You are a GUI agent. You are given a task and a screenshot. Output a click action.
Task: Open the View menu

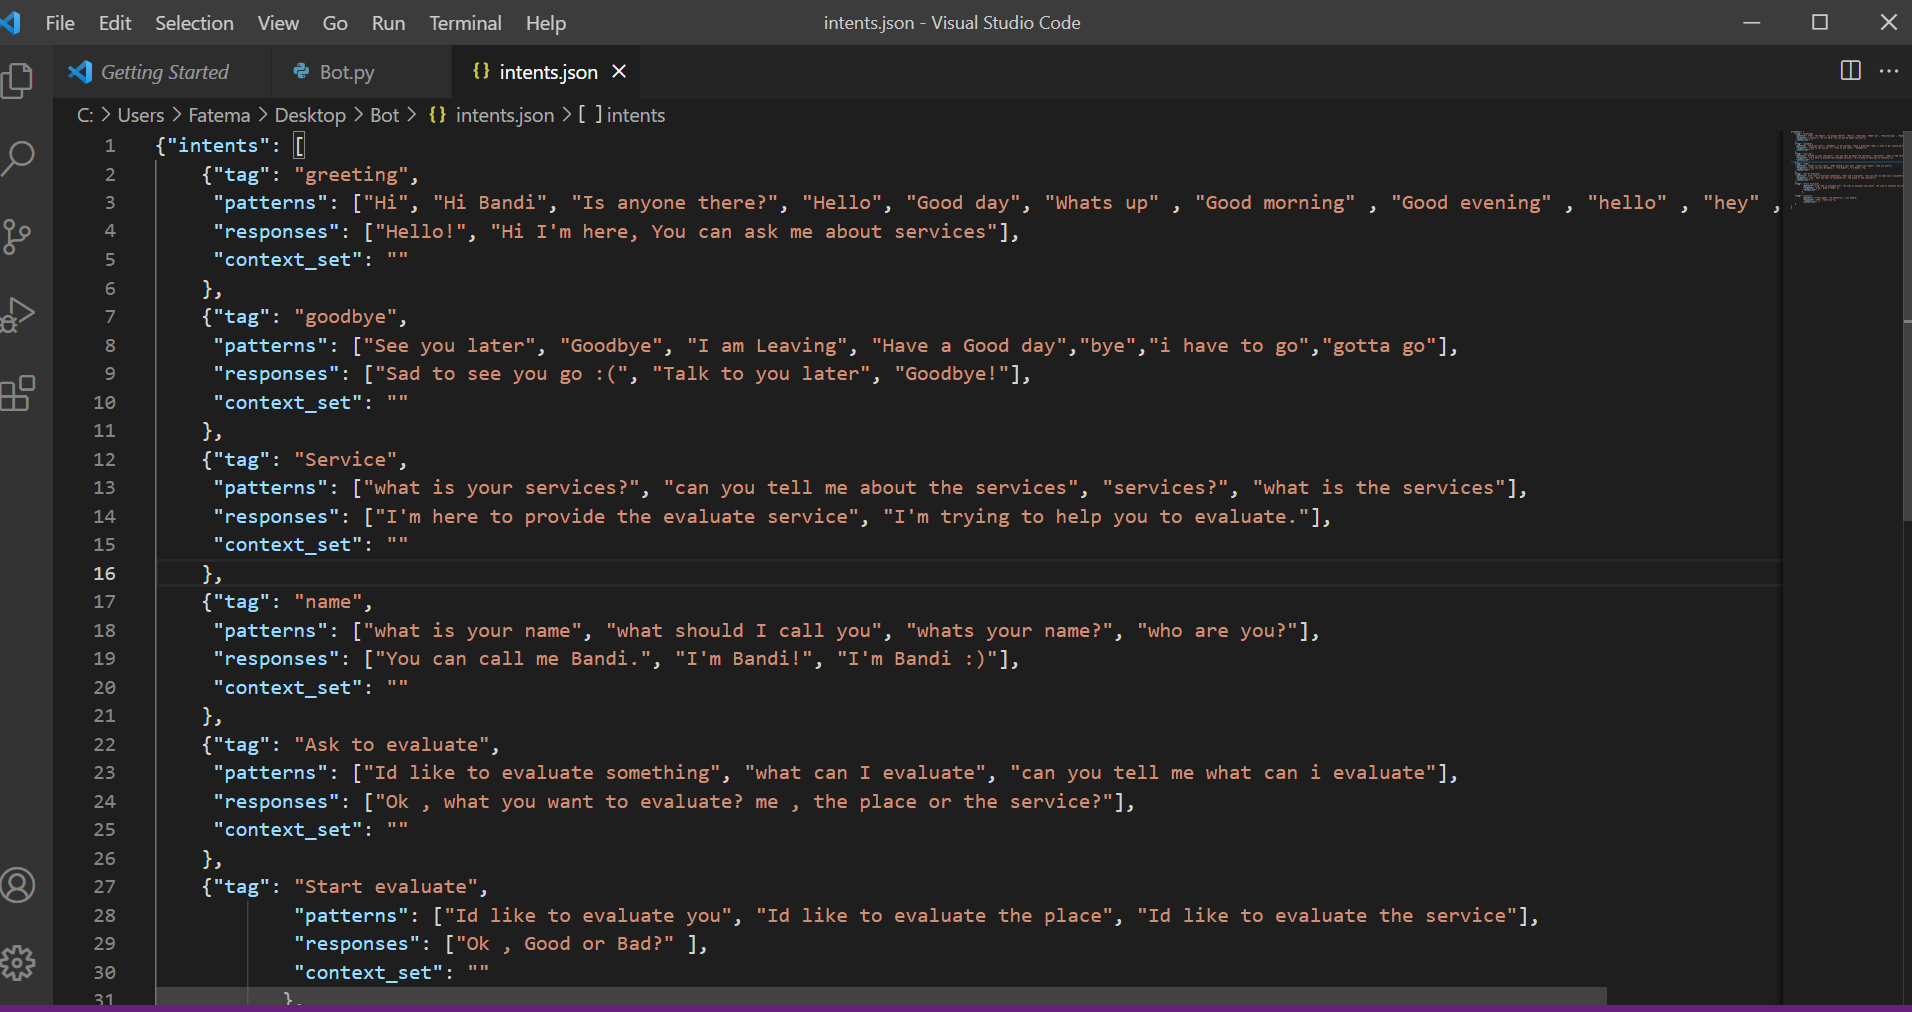coord(278,23)
